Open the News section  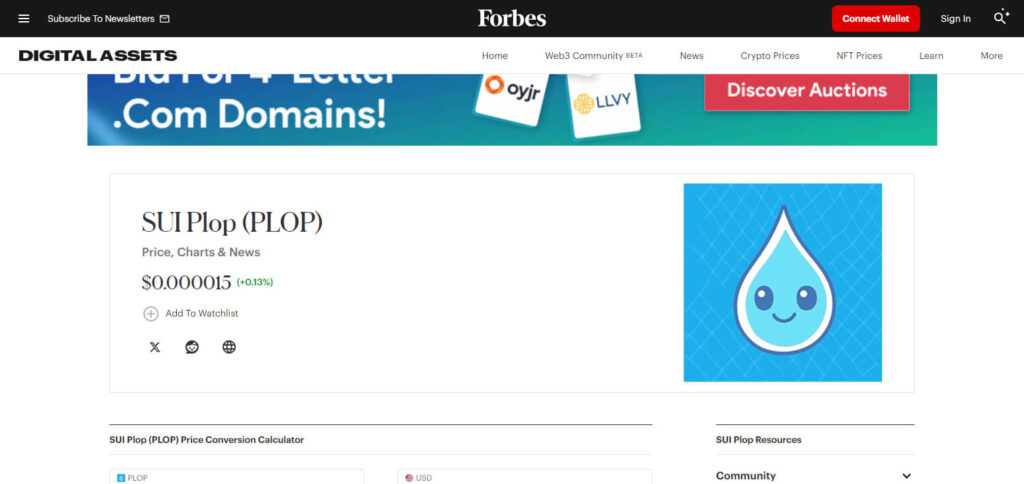[692, 56]
